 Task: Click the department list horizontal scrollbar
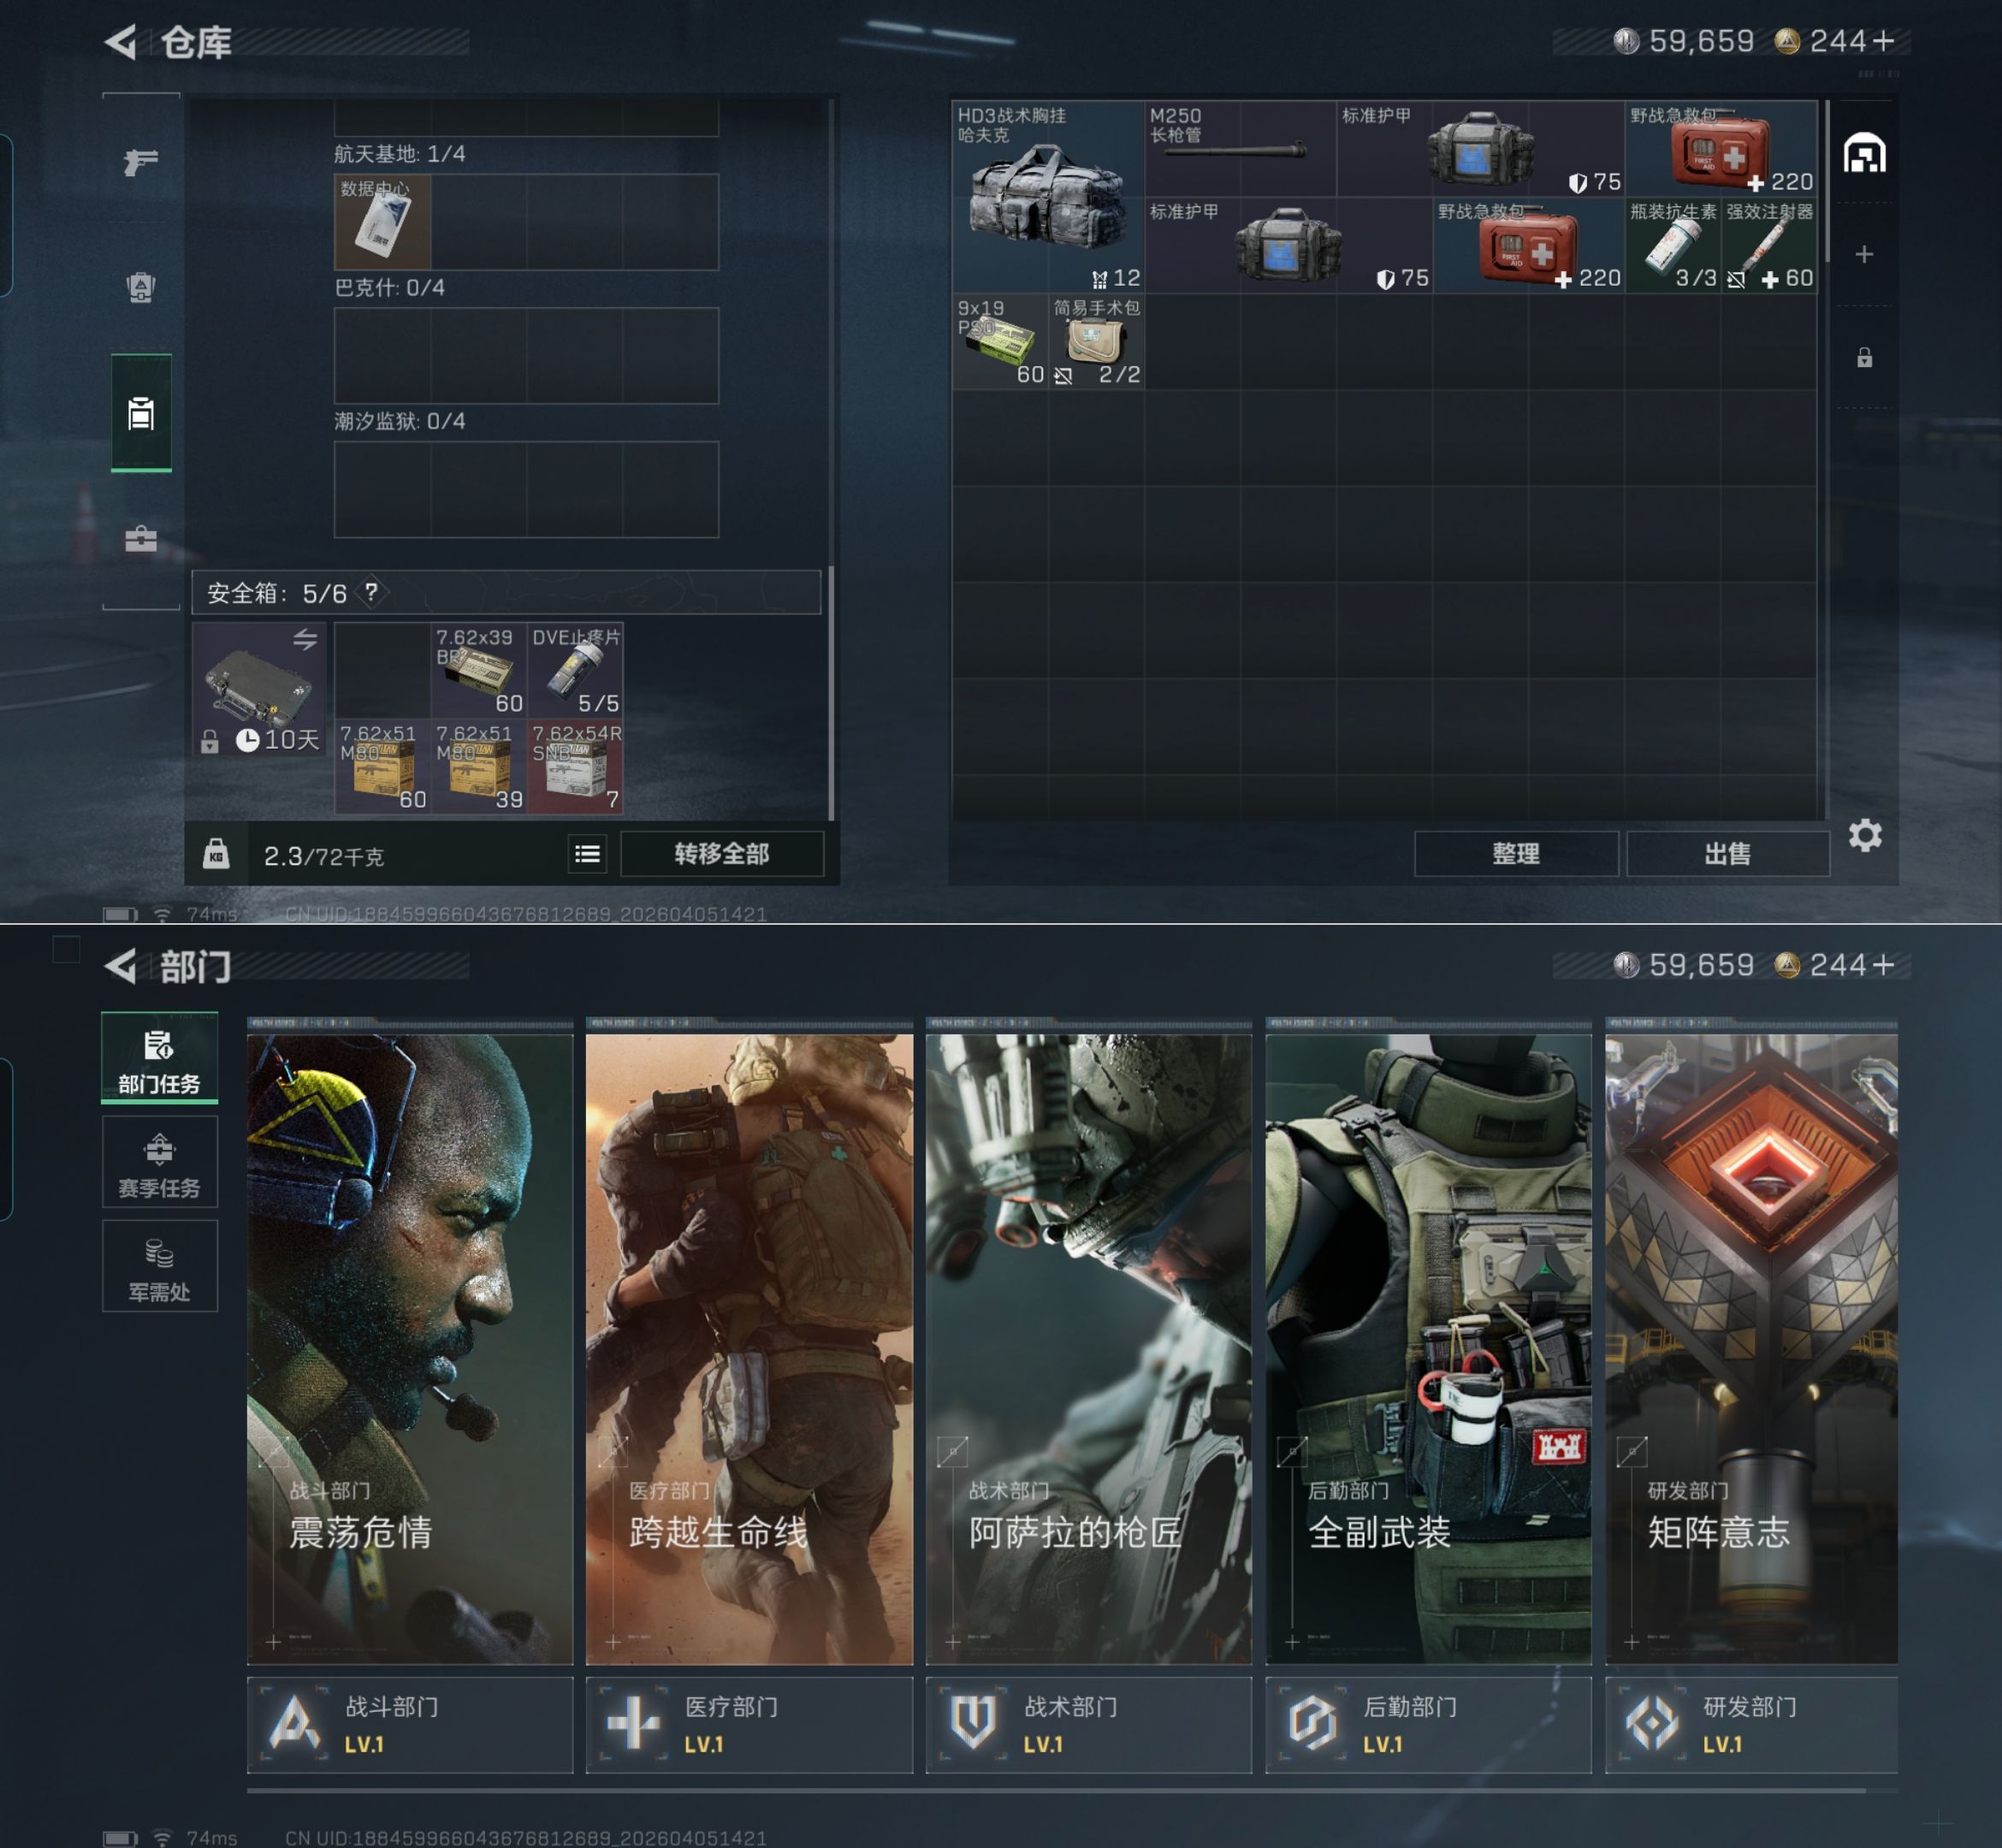[x=1055, y=1790]
